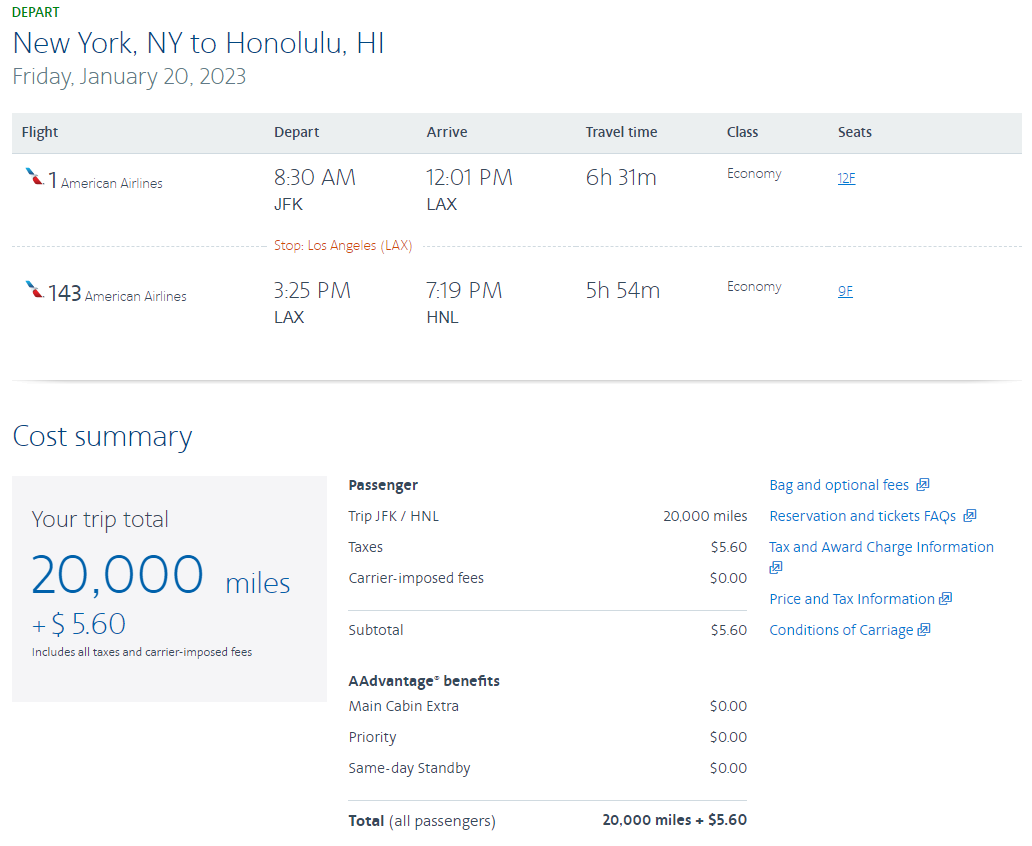Select the 5h 54m travel time
This screenshot has height=846, width=1032.
[x=623, y=291]
